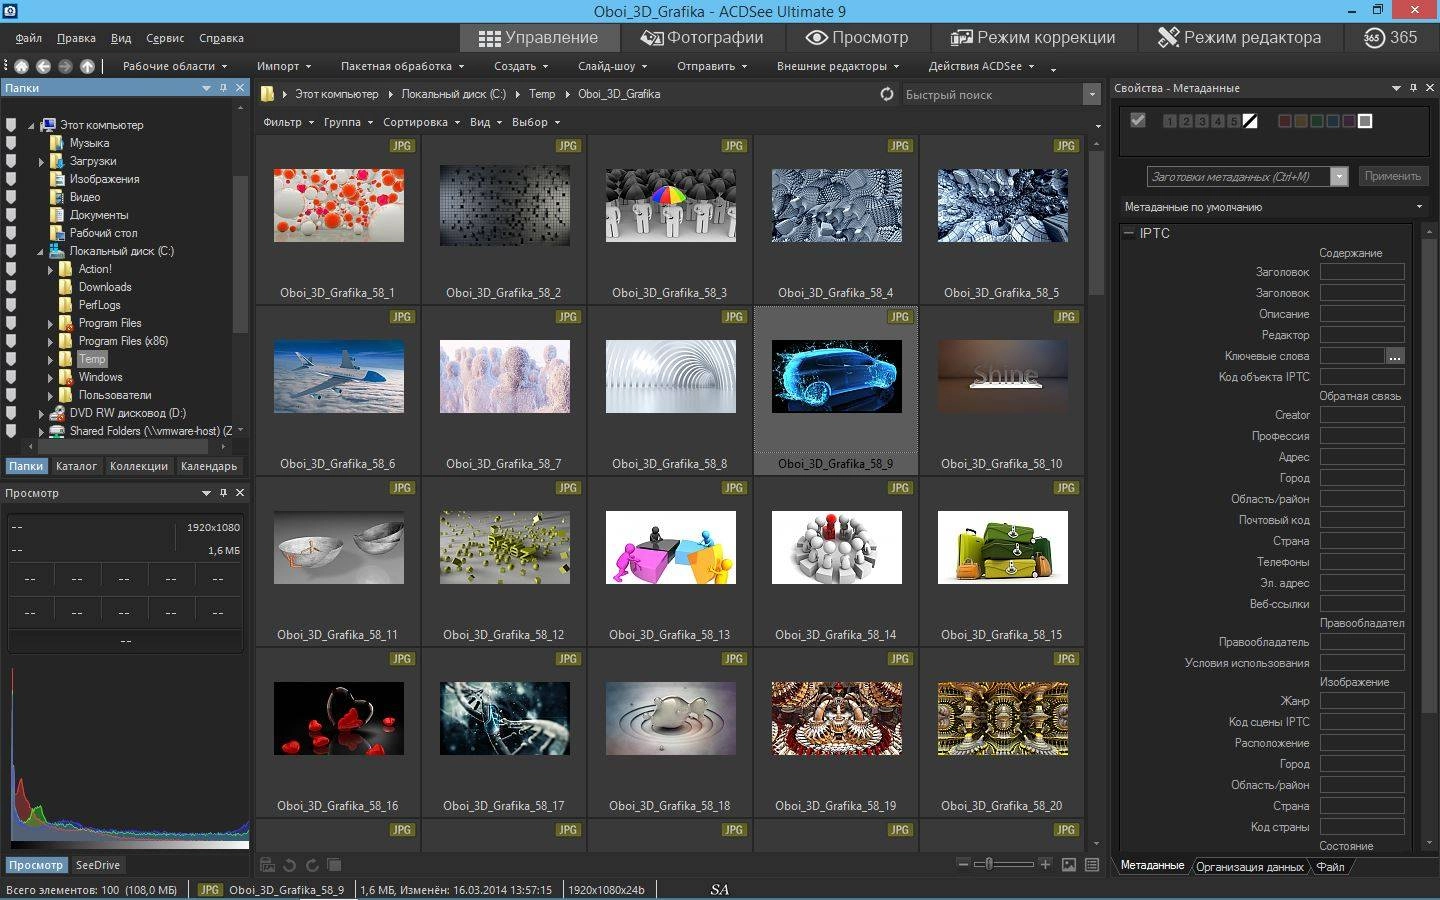
Task: Click the Быстрый поиск search field
Action: (x=992, y=94)
